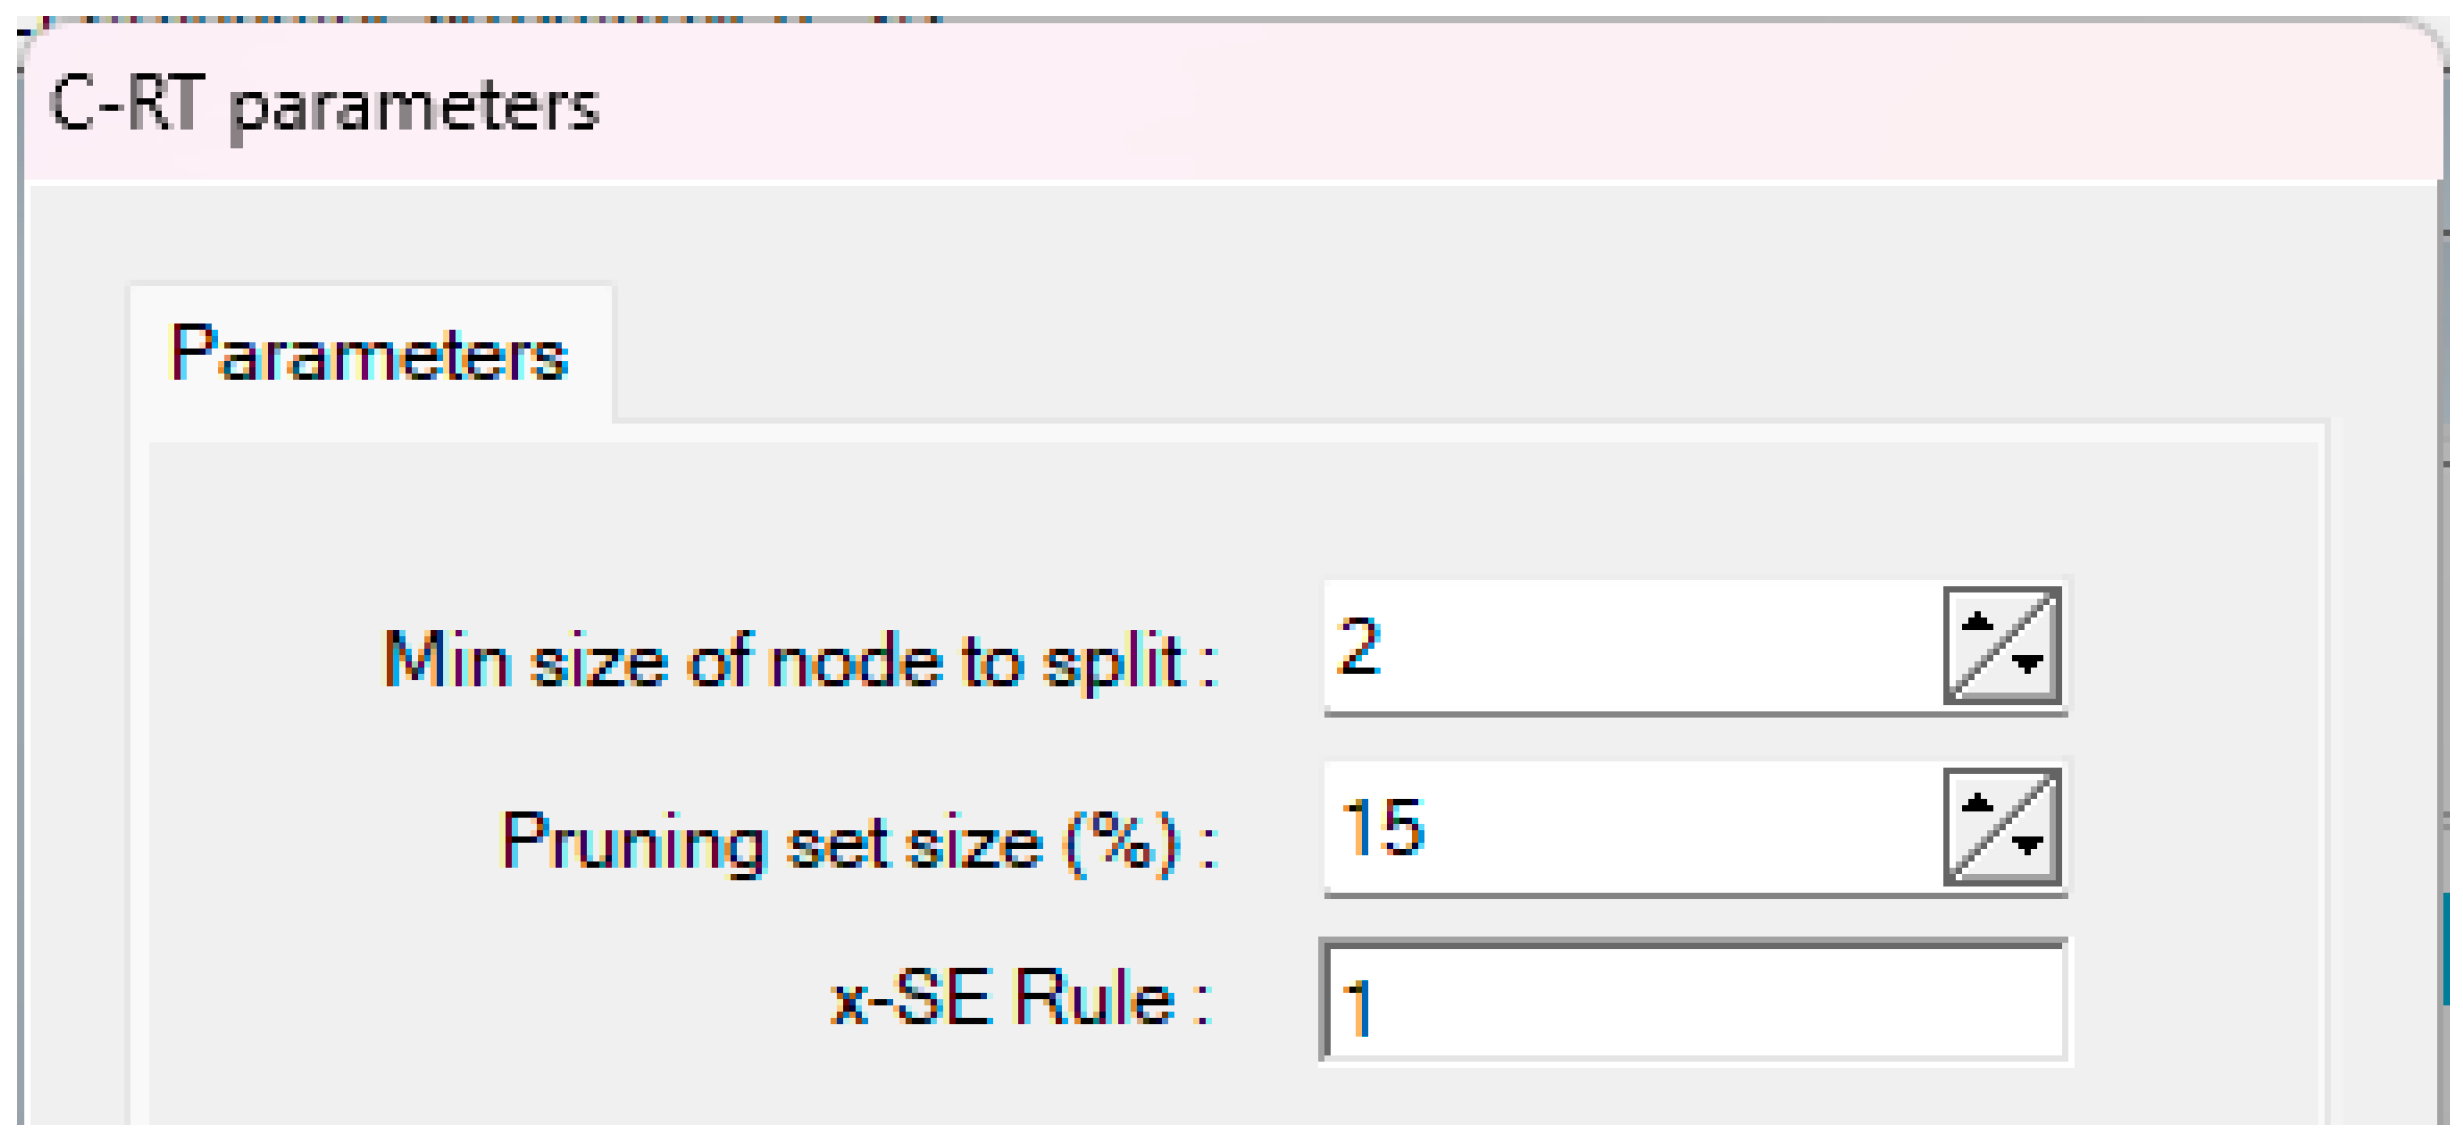Click the 'Min size of node to split' label

coord(798,660)
